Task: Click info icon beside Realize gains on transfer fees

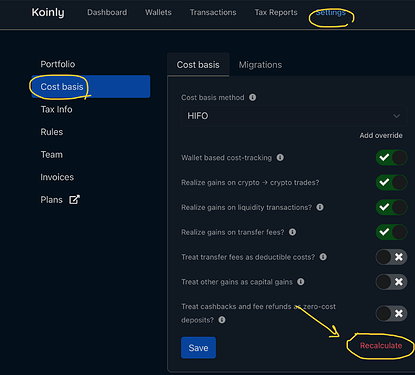Action: tap(292, 232)
